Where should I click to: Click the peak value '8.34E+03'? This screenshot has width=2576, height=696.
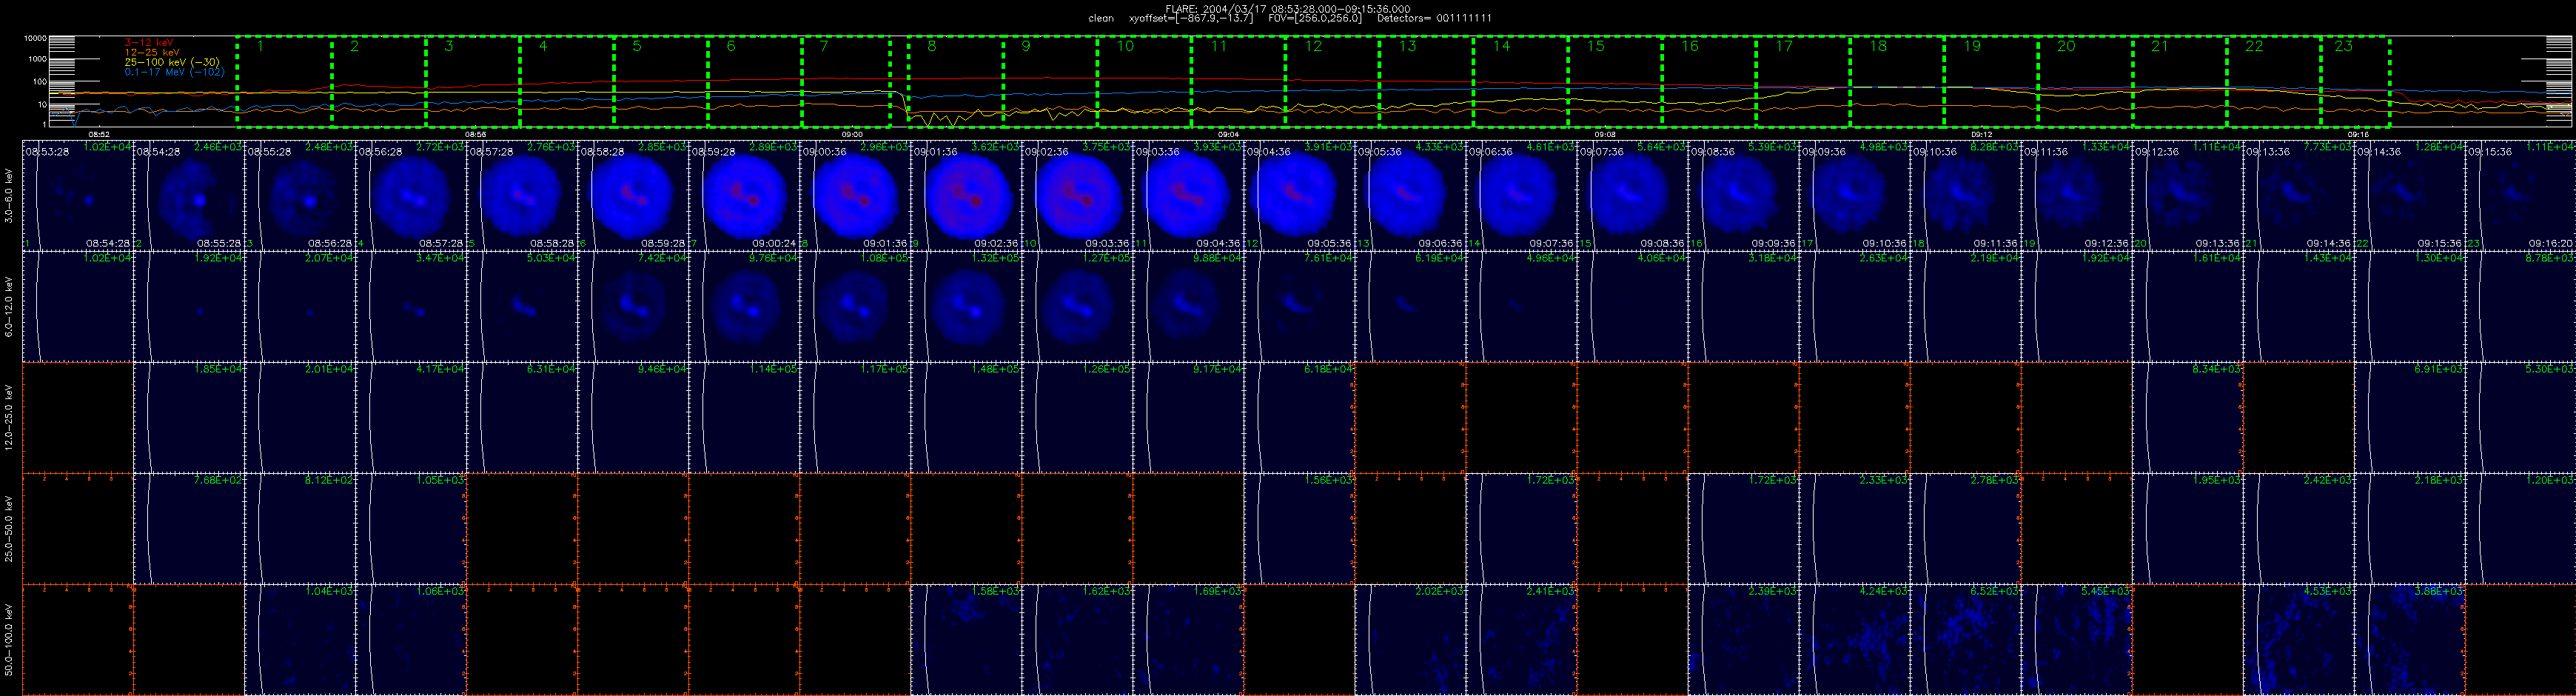[x=2216, y=369]
